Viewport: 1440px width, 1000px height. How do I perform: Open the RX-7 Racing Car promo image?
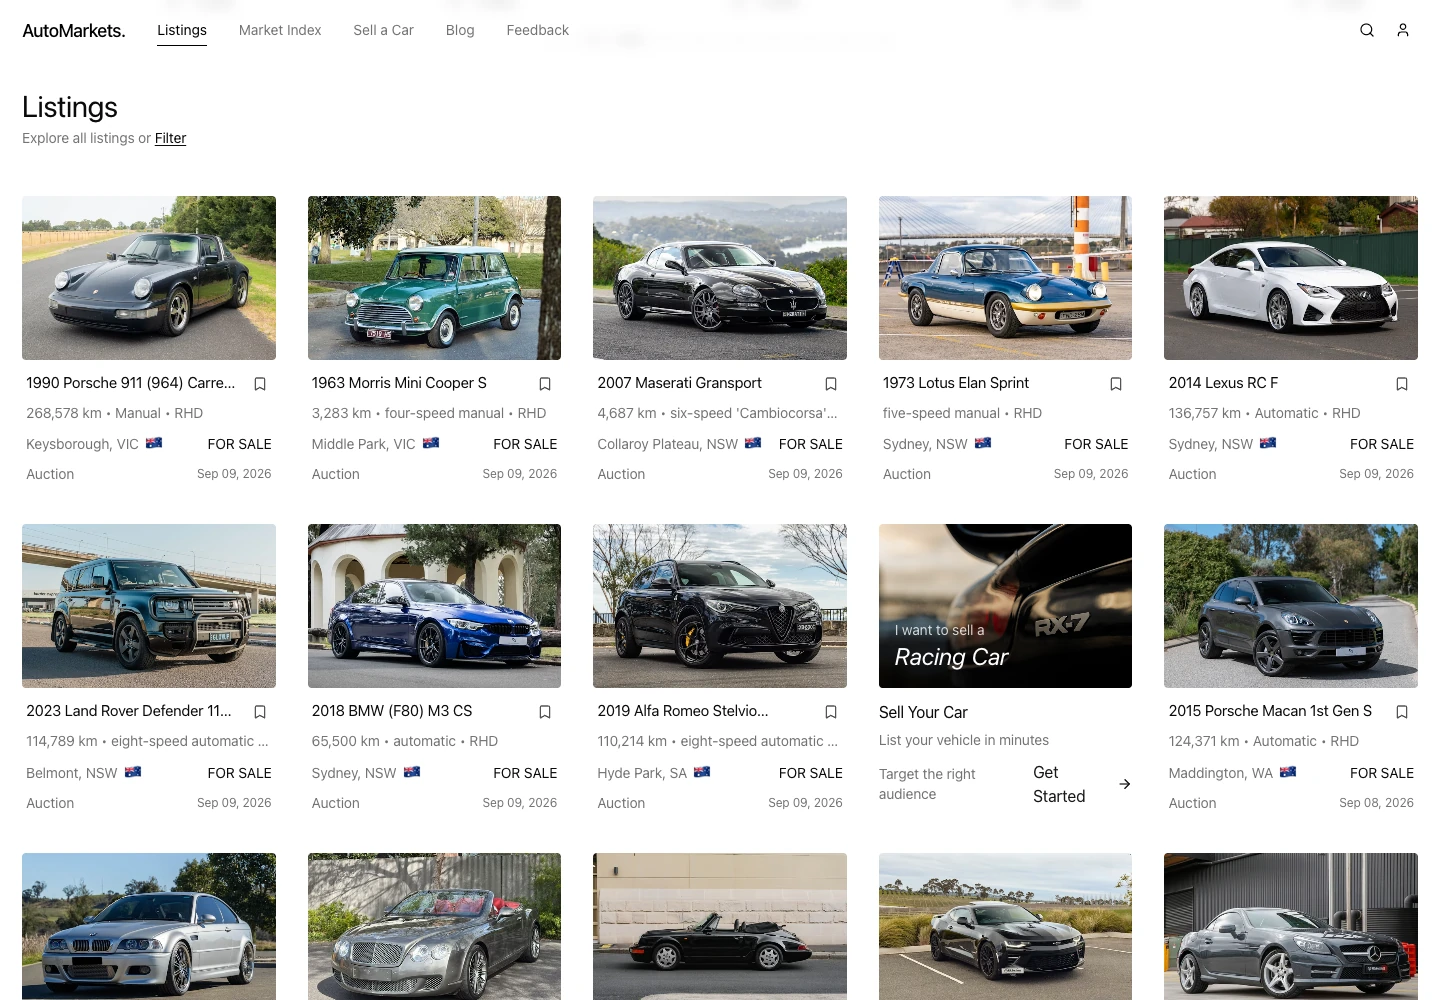(x=1005, y=606)
